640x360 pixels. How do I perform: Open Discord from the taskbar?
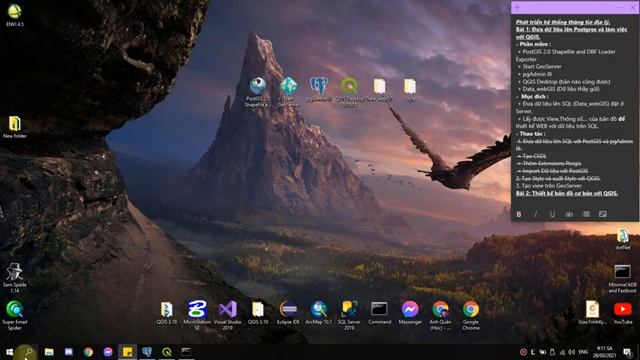pyautogui.click(x=69, y=352)
